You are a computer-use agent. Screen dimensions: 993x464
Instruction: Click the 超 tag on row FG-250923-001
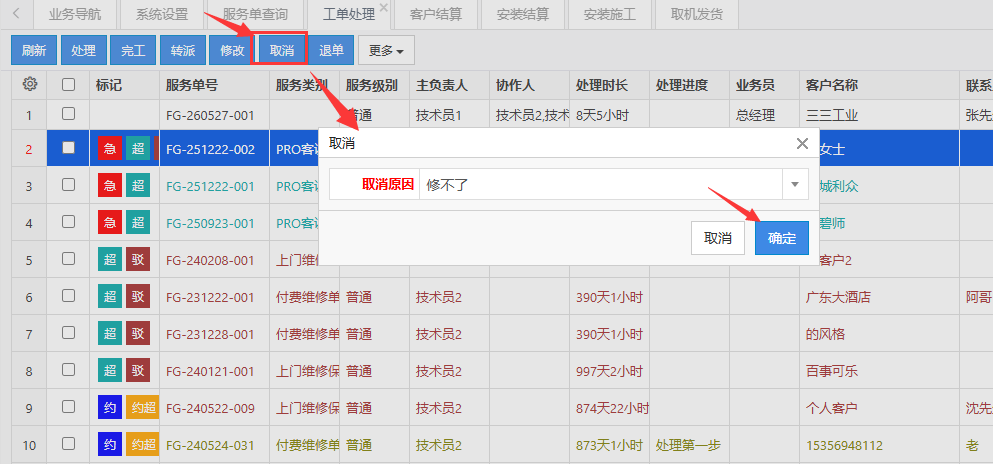[138, 223]
